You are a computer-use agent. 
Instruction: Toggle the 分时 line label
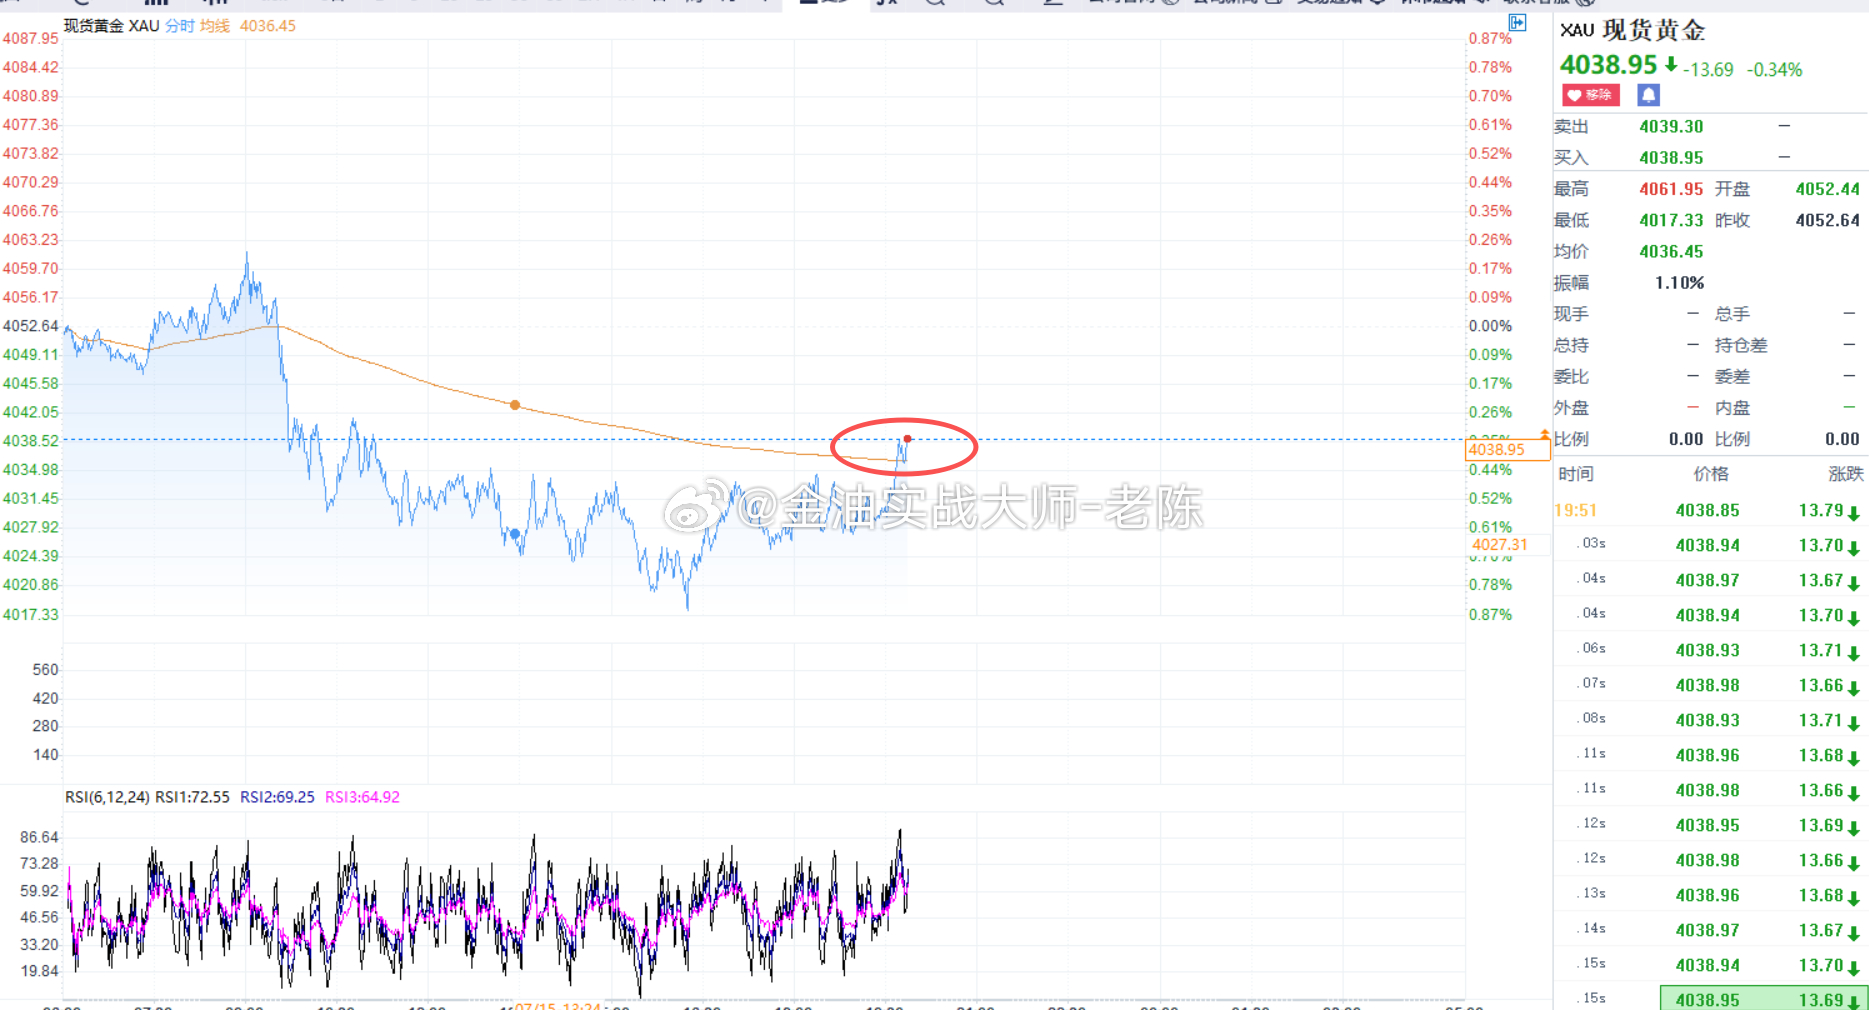coord(180,26)
